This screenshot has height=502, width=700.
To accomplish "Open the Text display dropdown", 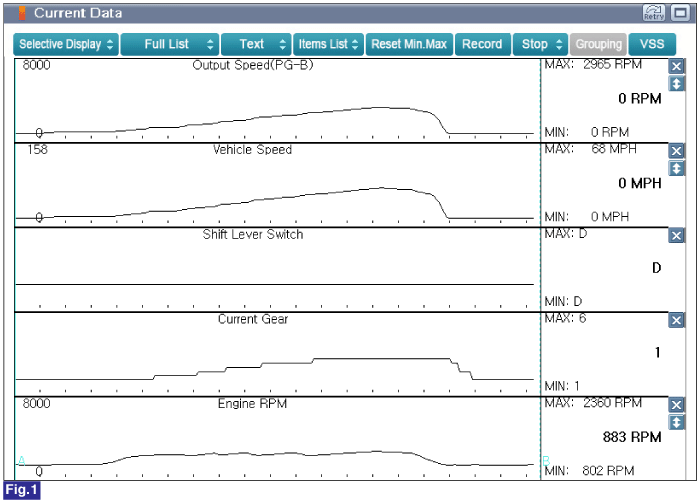I will pos(256,44).
